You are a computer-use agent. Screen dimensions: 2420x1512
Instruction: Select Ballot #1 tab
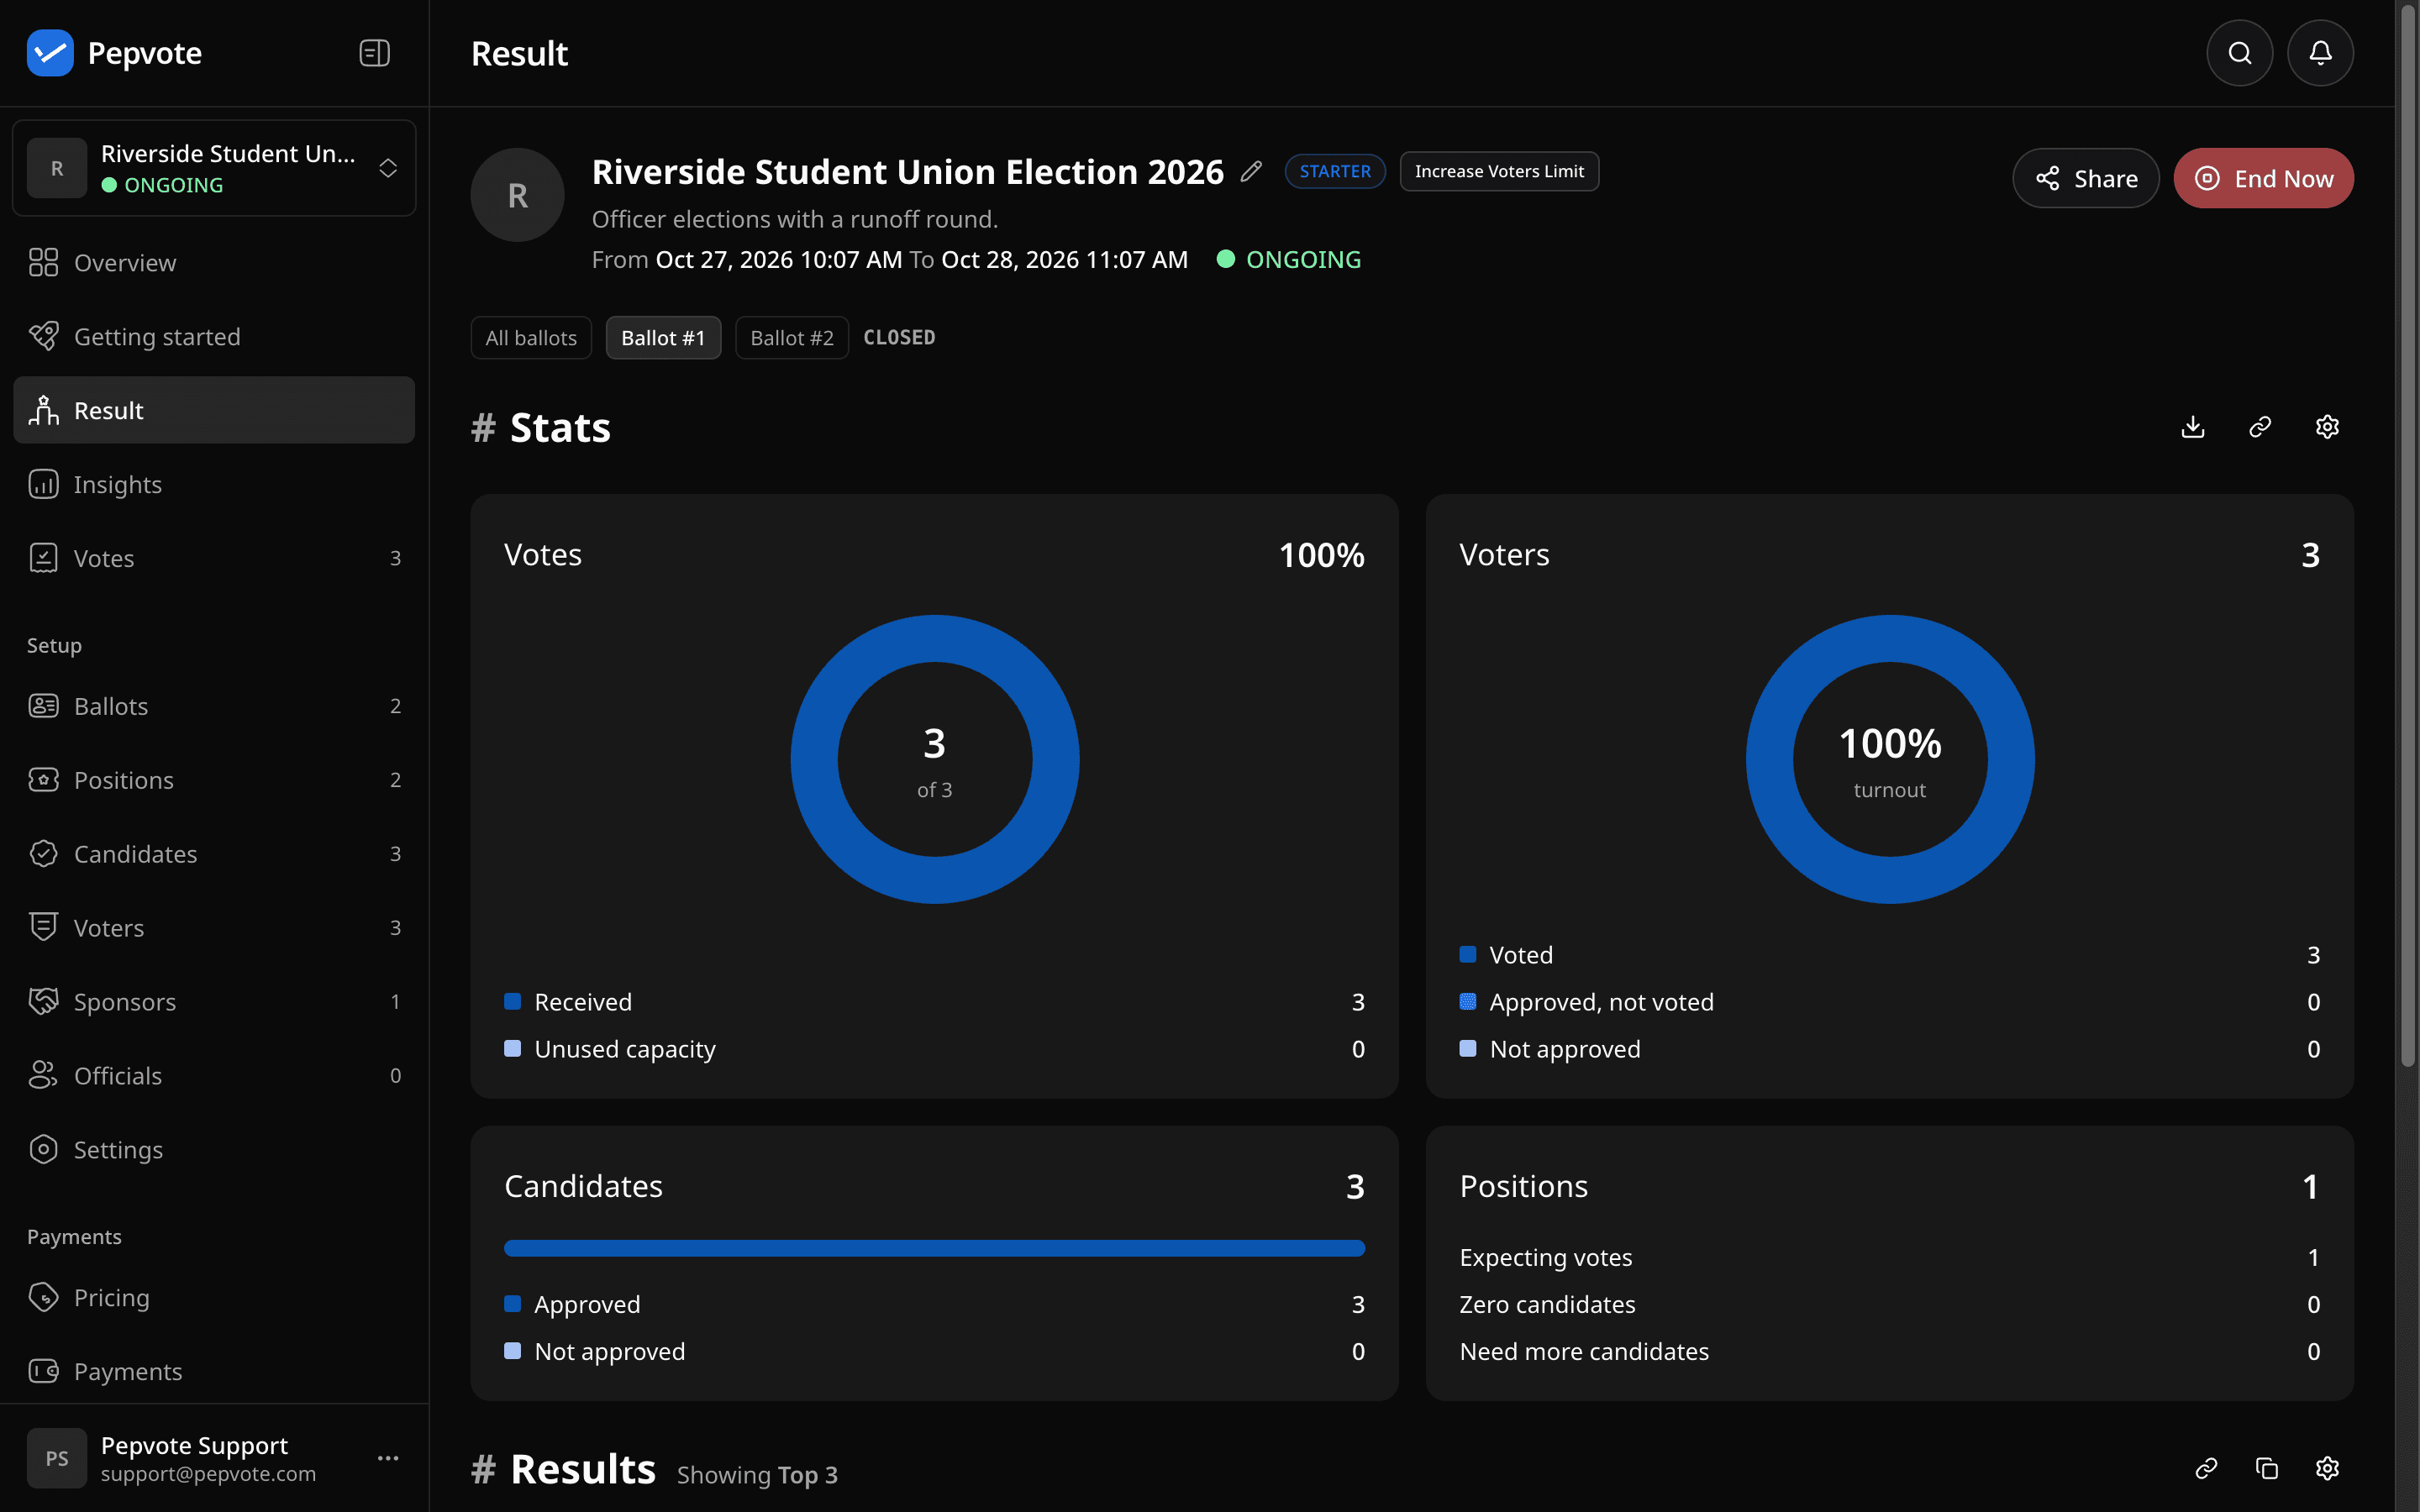point(663,338)
